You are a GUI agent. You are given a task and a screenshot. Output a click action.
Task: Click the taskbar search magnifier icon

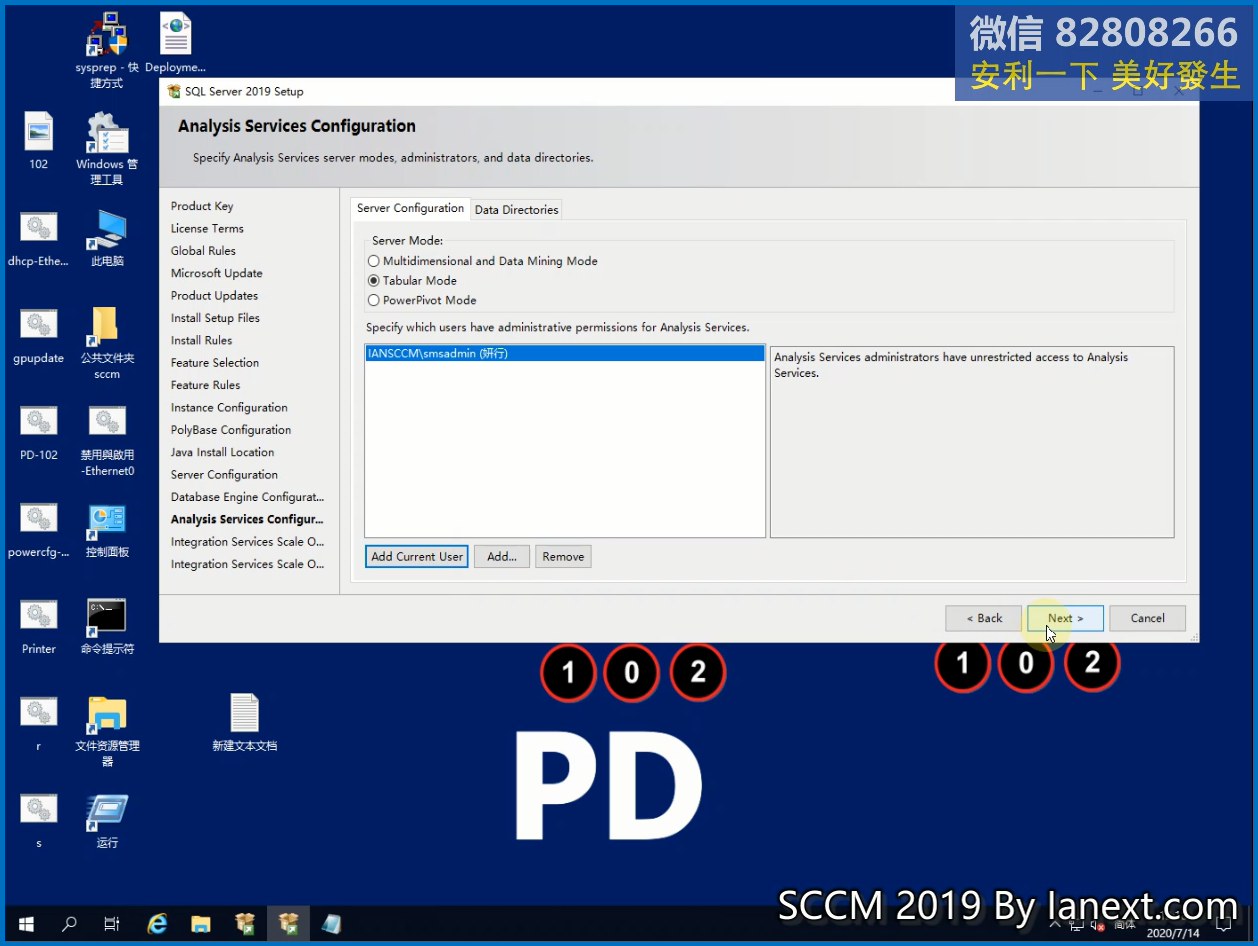pos(69,925)
